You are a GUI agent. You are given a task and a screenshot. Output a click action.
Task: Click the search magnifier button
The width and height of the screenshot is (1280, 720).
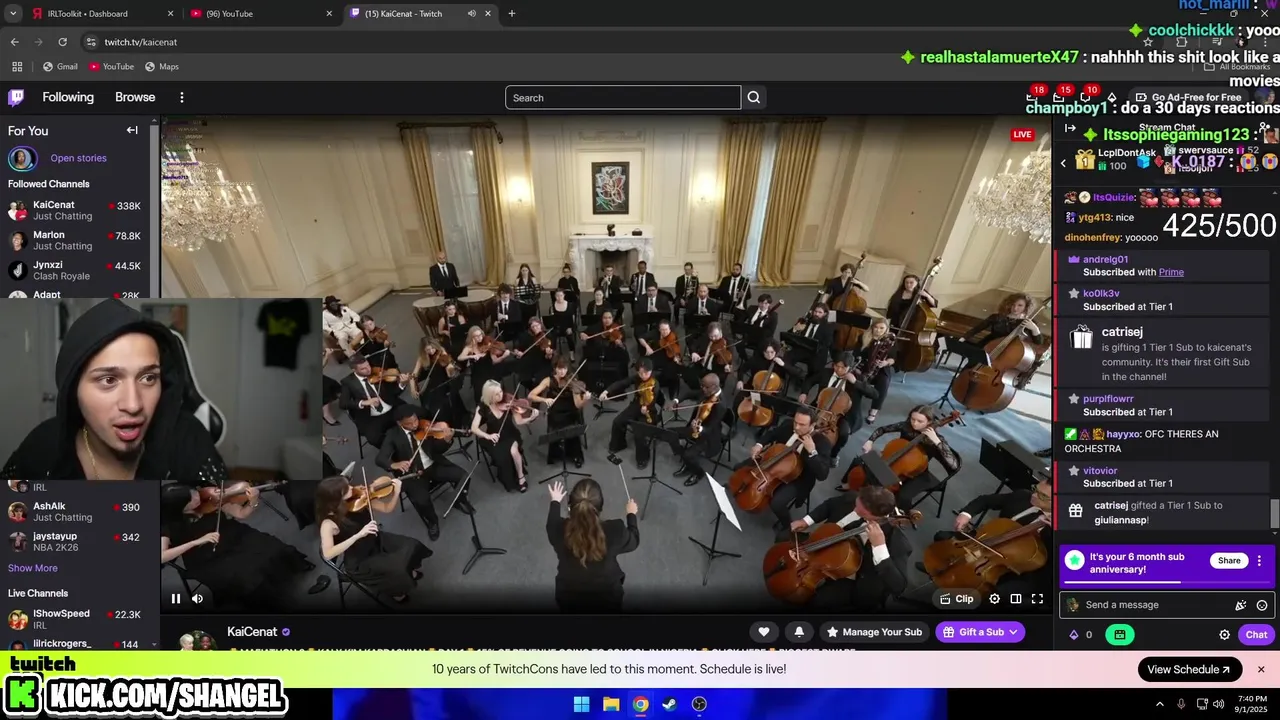(754, 97)
